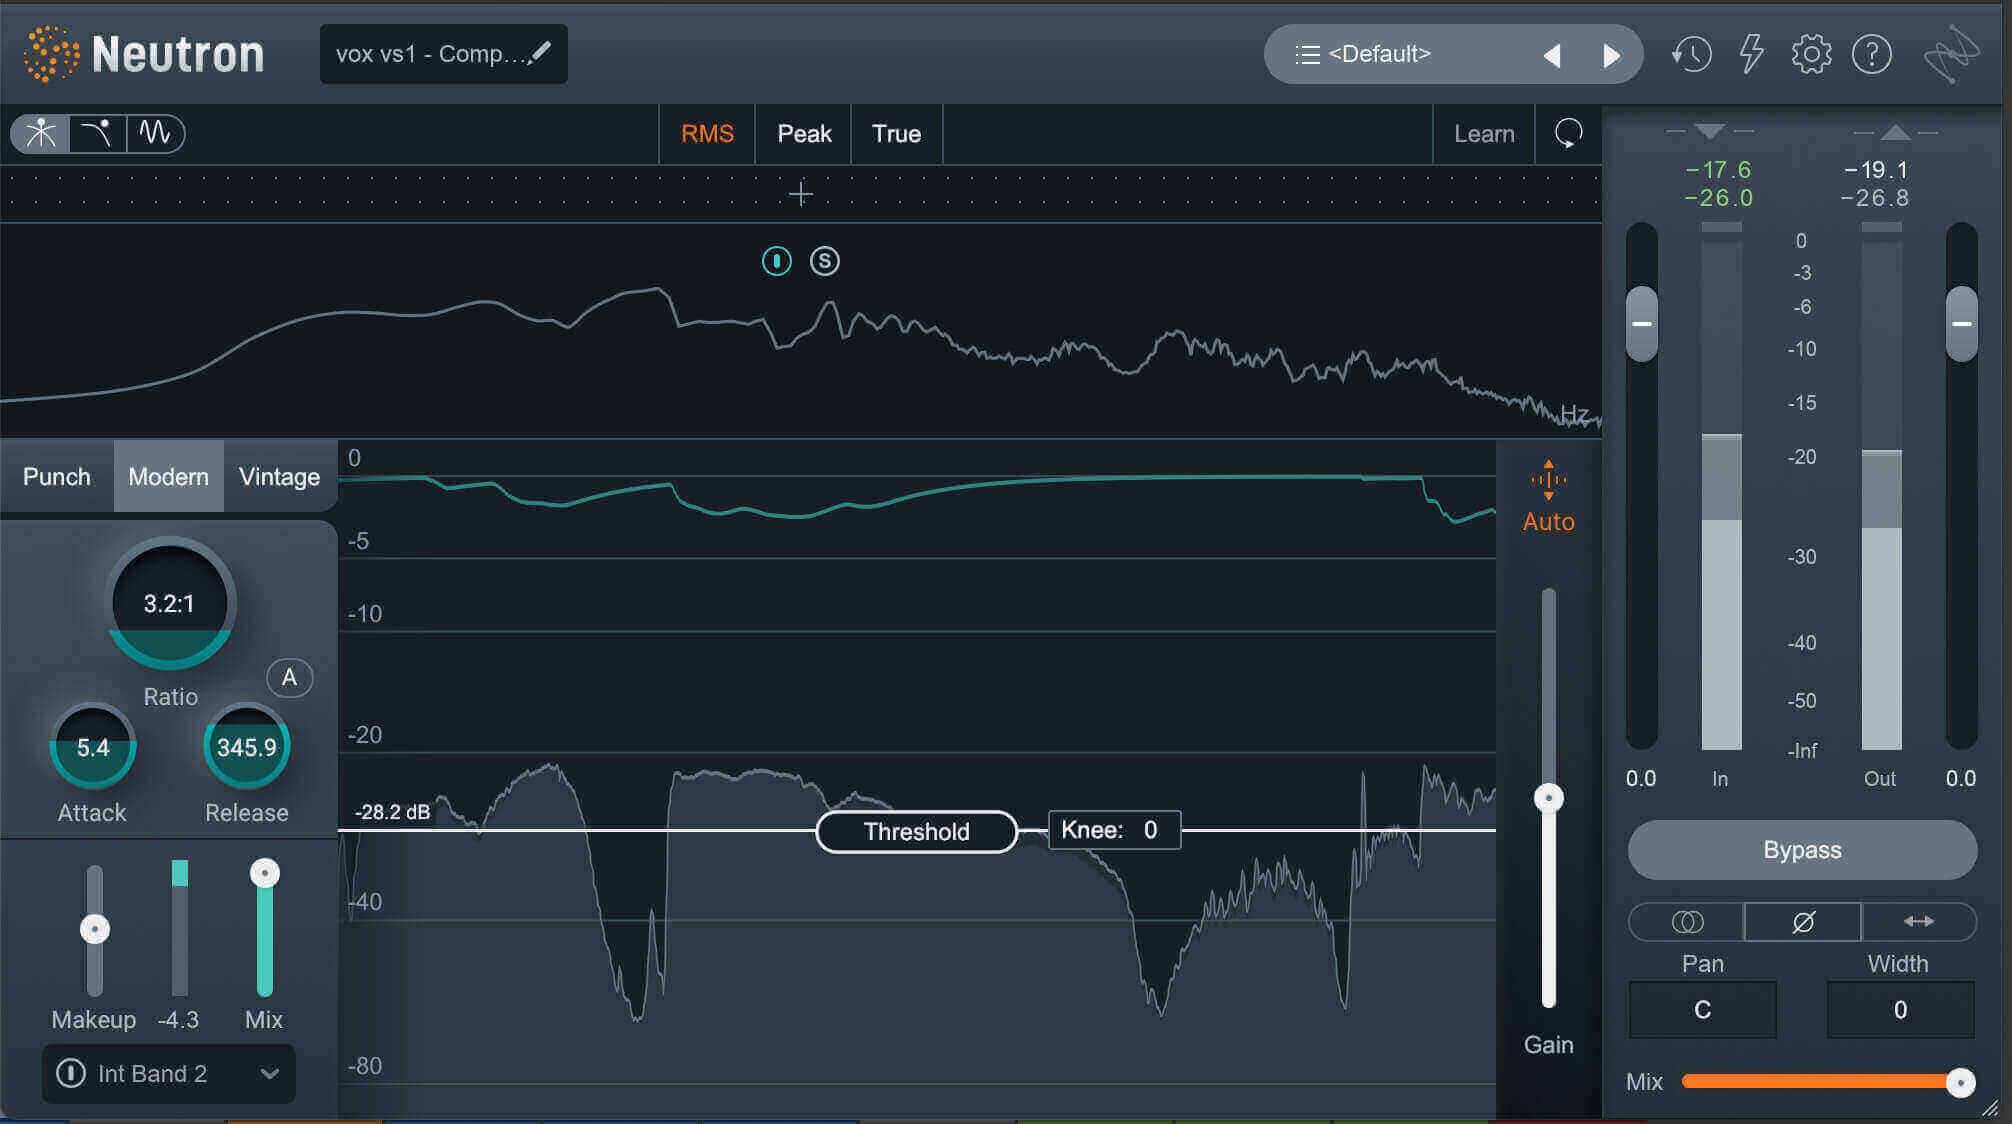Click the Width value field showing 0

[x=1900, y=1010]
